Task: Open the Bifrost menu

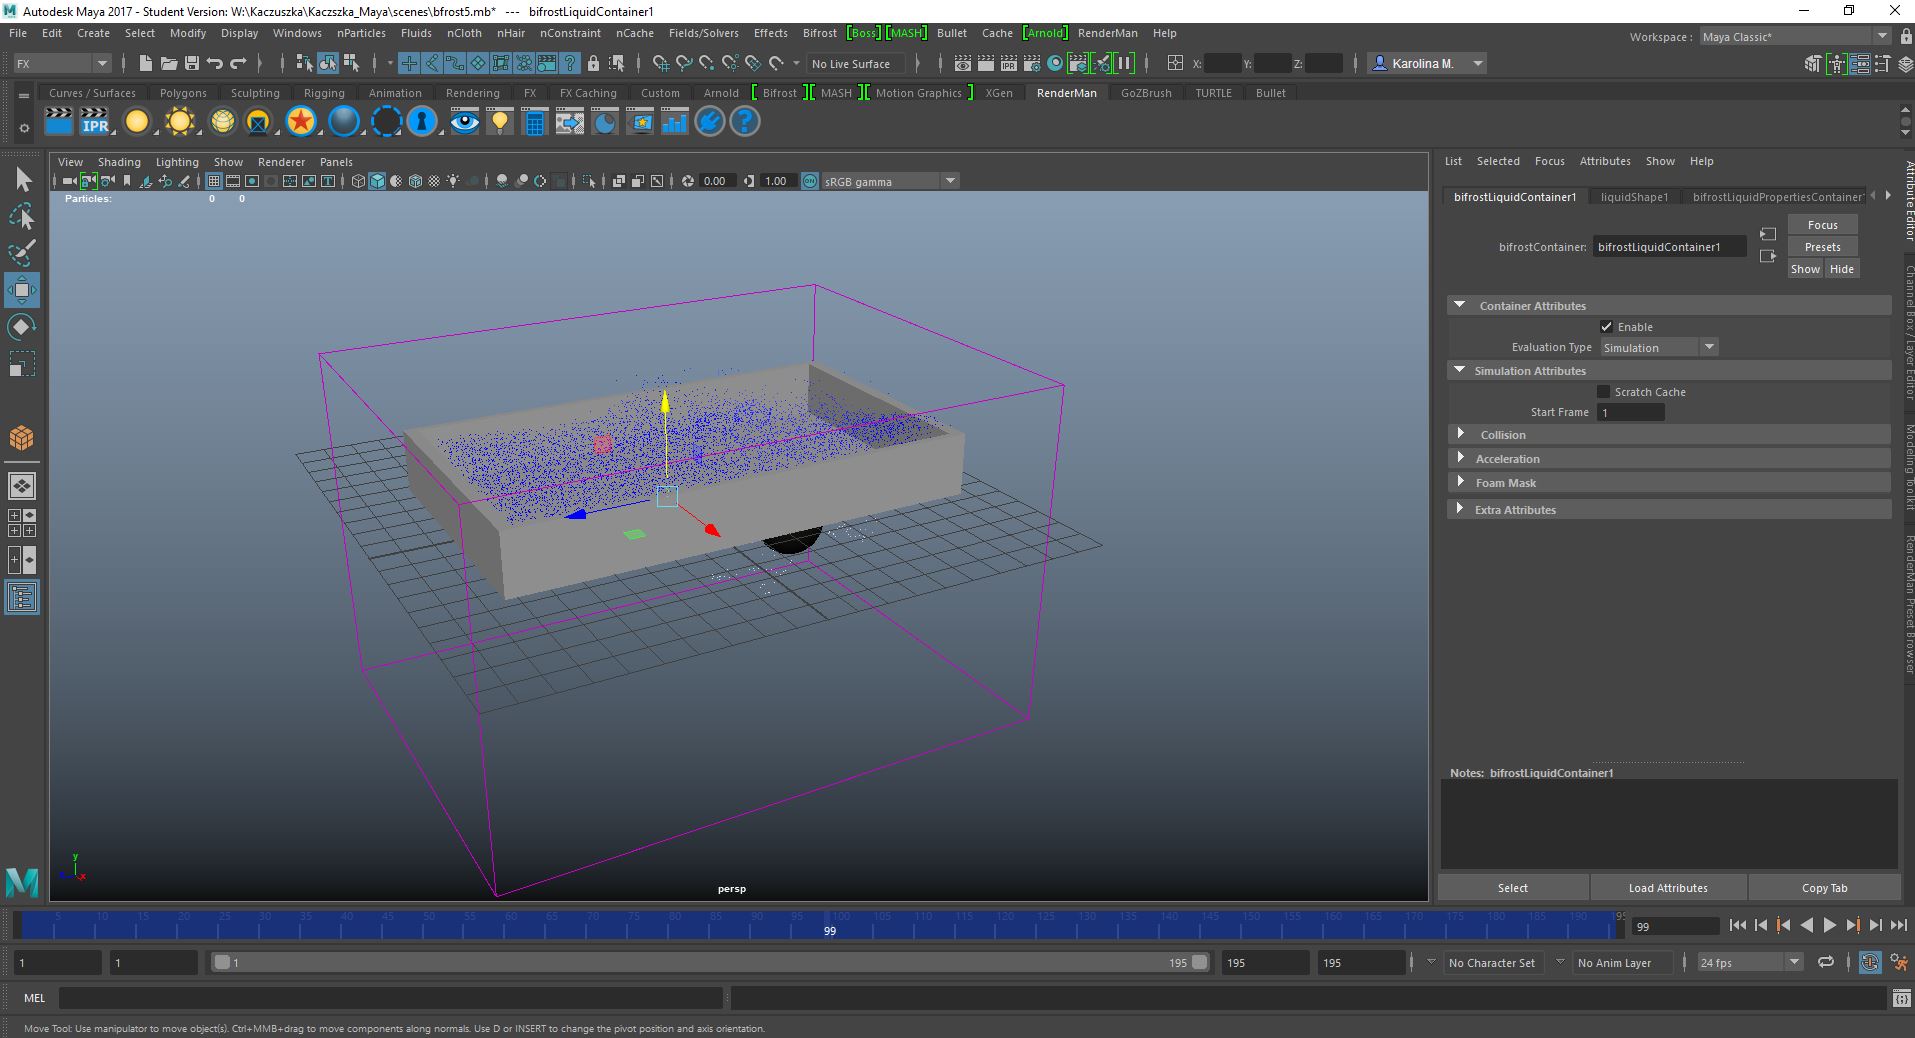Action: click(x=818, y=33)
